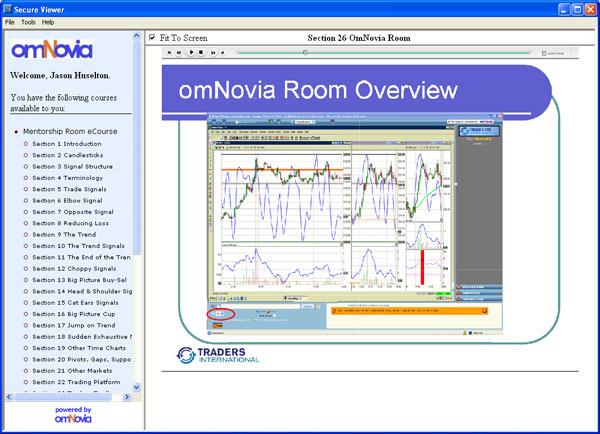Toggle the Fit To Screen checkbox

click(152, 38)
